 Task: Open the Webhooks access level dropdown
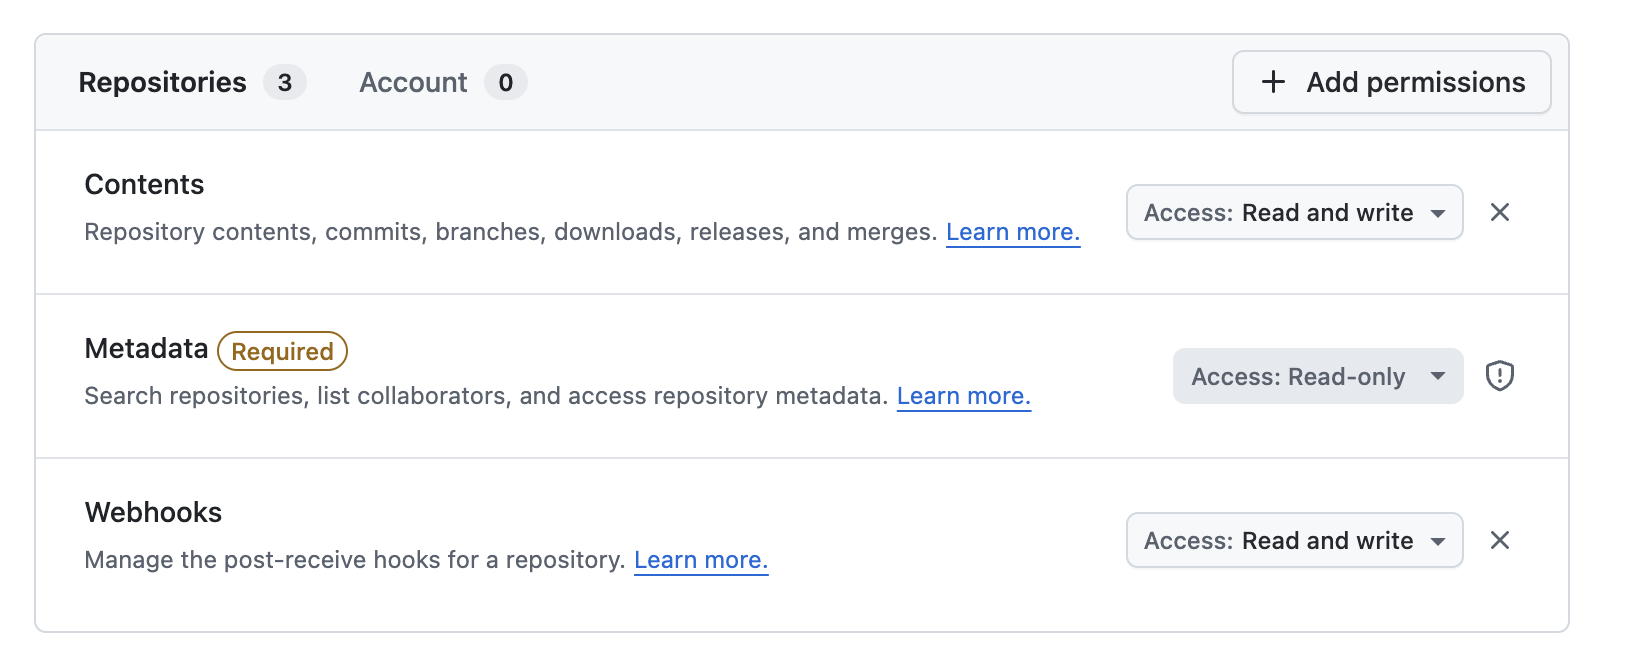(x=1294, y=540)
